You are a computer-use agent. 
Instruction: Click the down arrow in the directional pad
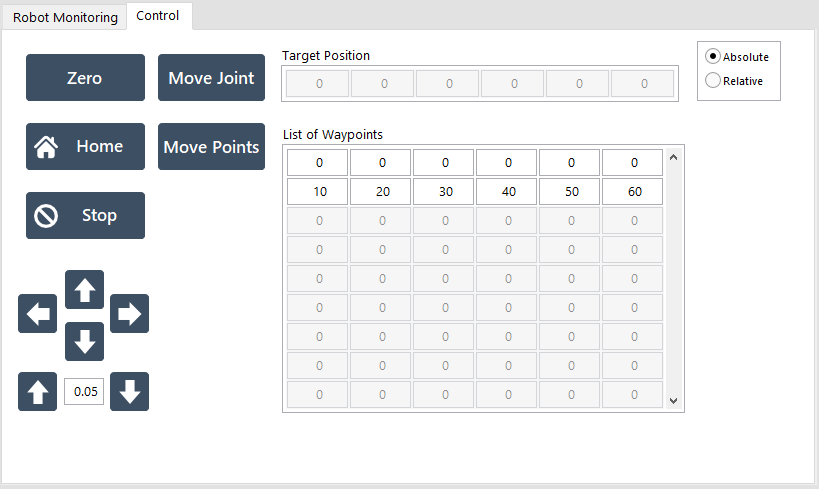tap(85, 342)
